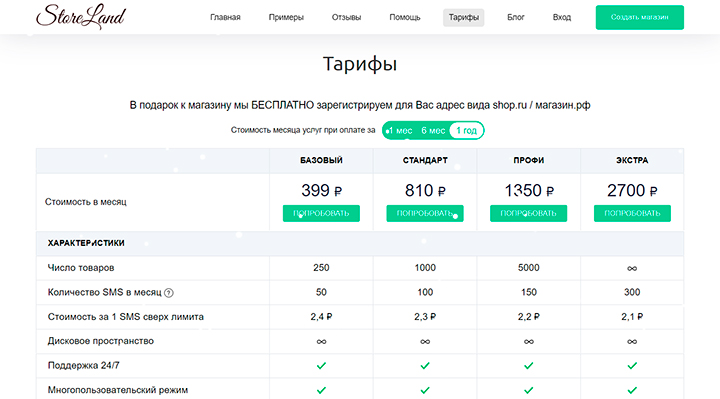
Task: Open the Главная menu item
Action: [x=225, y=17]
